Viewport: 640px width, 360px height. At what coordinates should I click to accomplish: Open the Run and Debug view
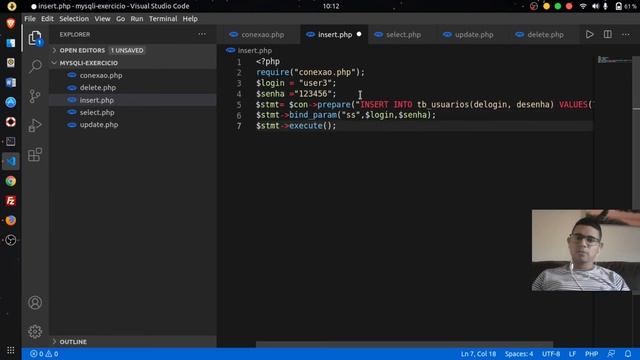coord(35,125)
